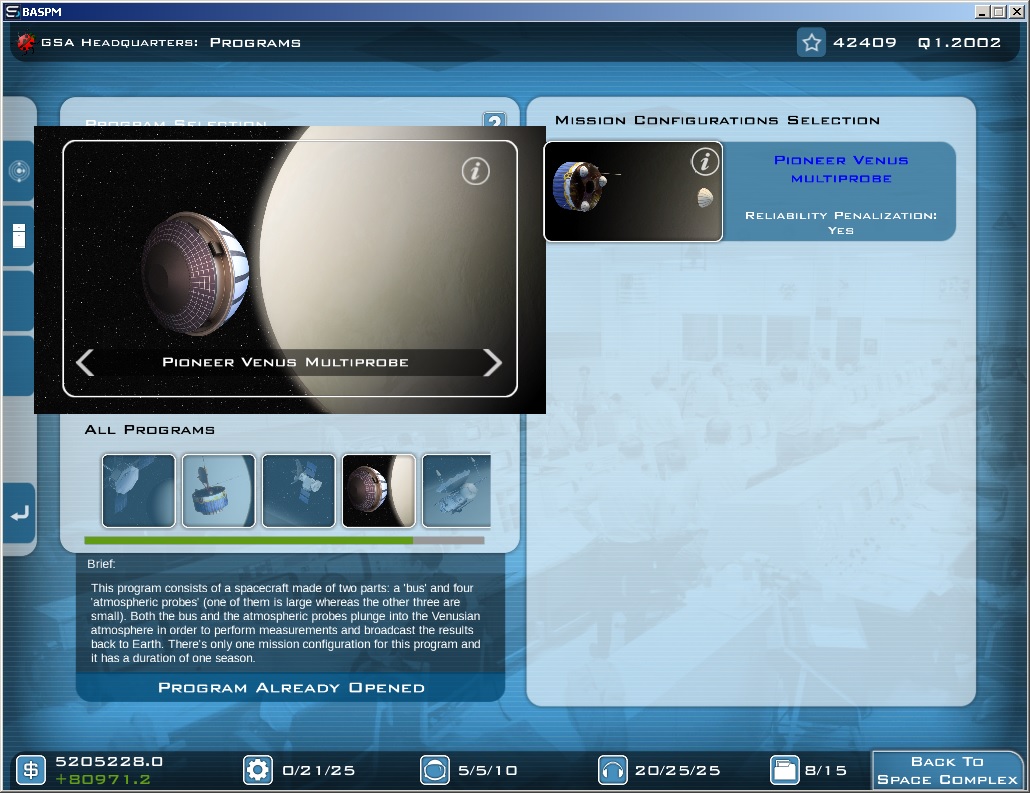The height and width of the screenshot is (793, 1030).
Task: Click the All Programs heading
Action: [150, 430]
